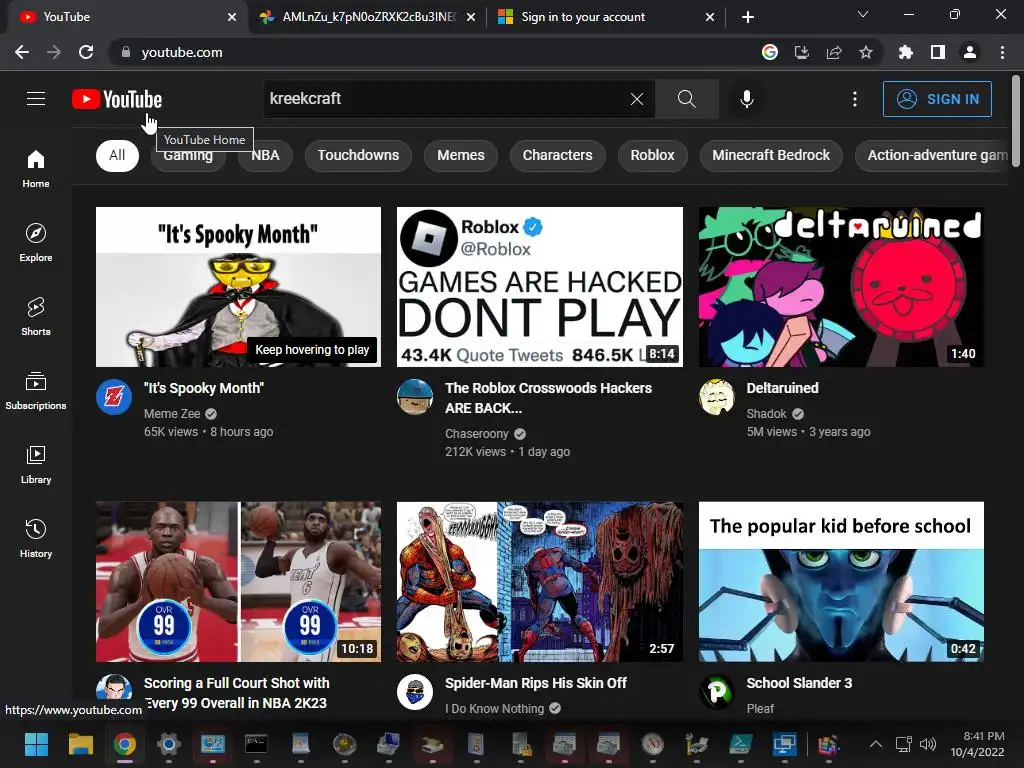The width and height of the screenshot is (1024, 768).
Task: Play the Games Are Hacked thumbnail
Action: (539, 287)
